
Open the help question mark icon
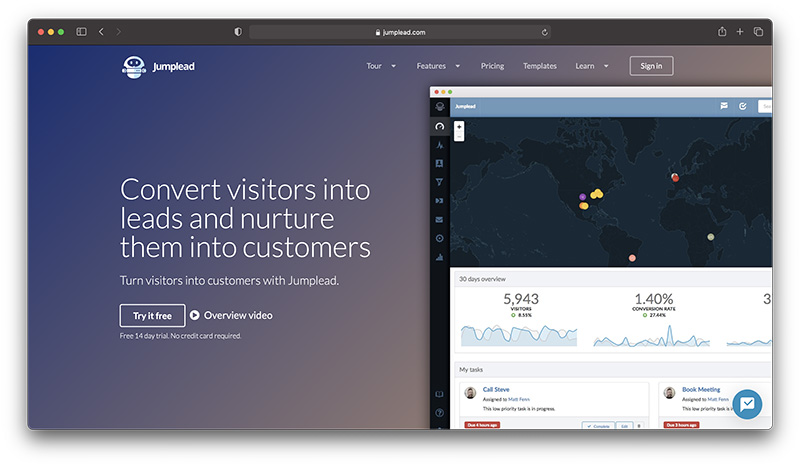[x=439, y=412]
